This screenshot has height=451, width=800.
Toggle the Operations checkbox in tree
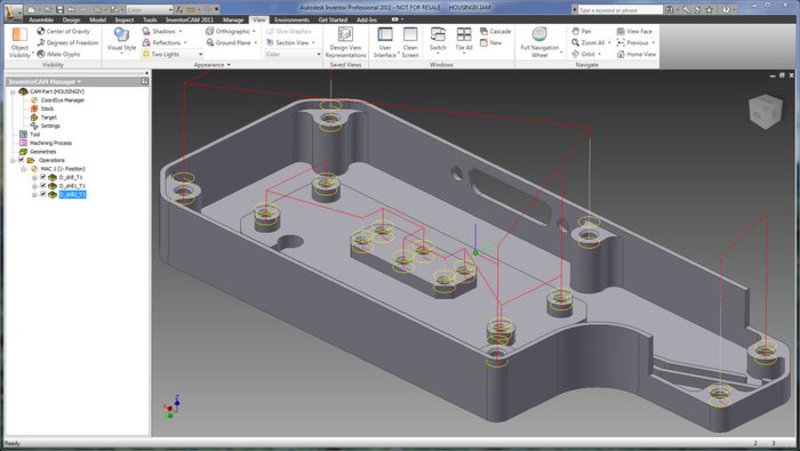(x=21, y=160)
